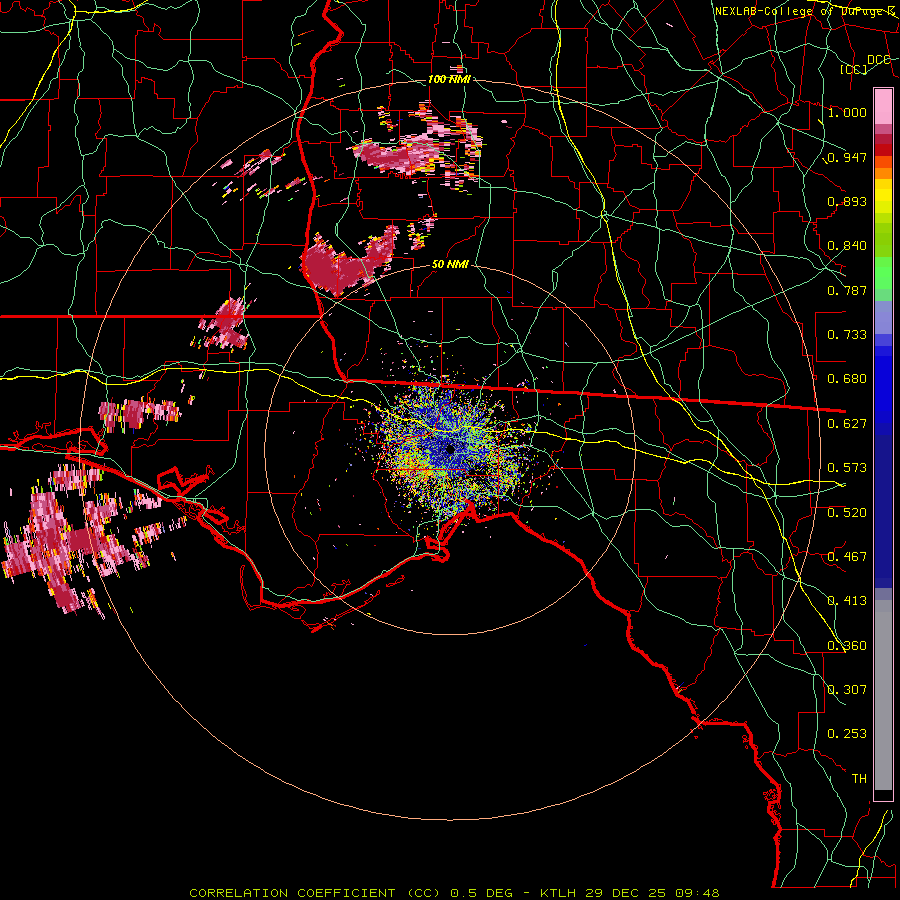Click the 0.893 scale value
This screenshot has height=900, width=900.
[x=847, y=201]
